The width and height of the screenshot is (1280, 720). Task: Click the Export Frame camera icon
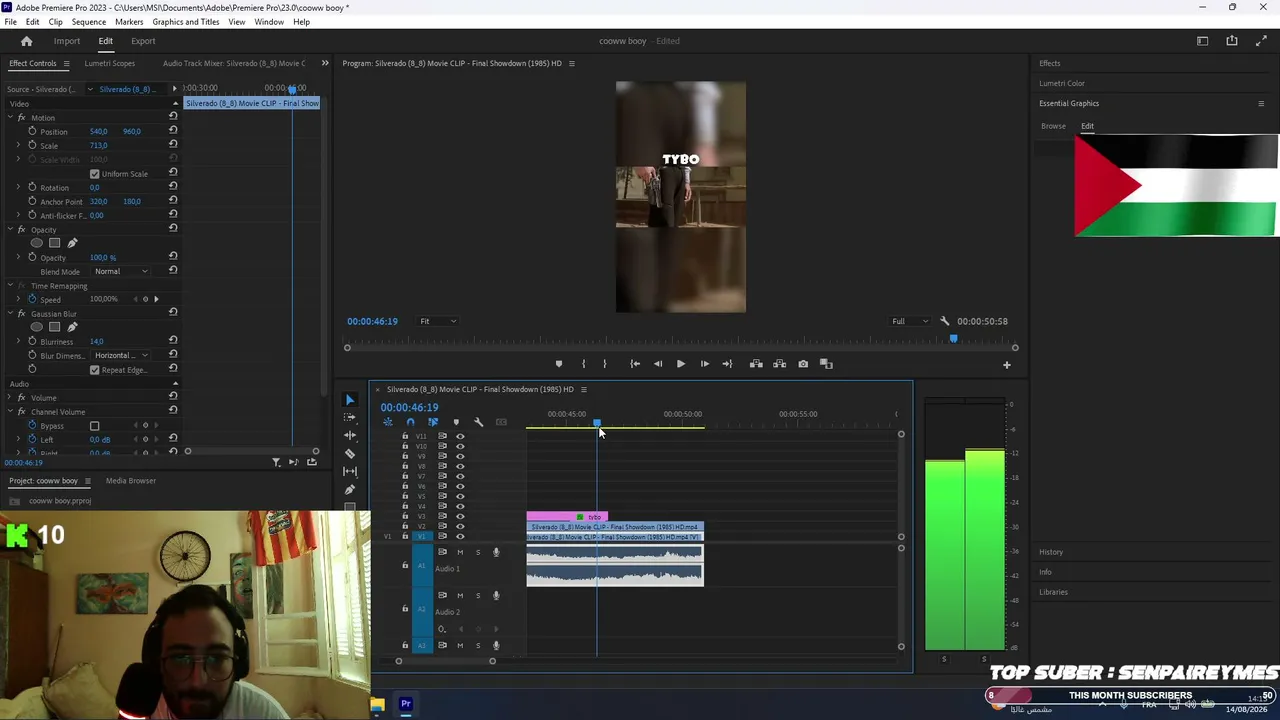coord(803,364)
